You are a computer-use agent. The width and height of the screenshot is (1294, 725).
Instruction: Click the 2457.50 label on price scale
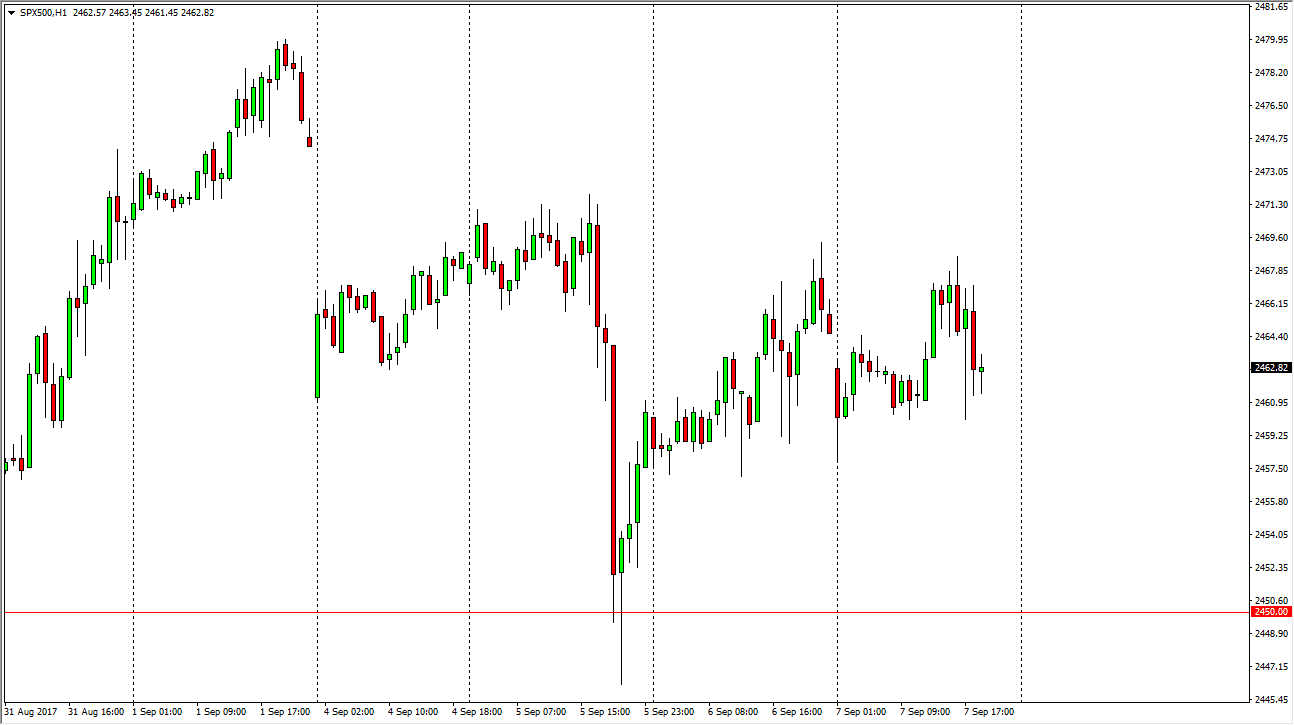click(x=1270, y=468)
